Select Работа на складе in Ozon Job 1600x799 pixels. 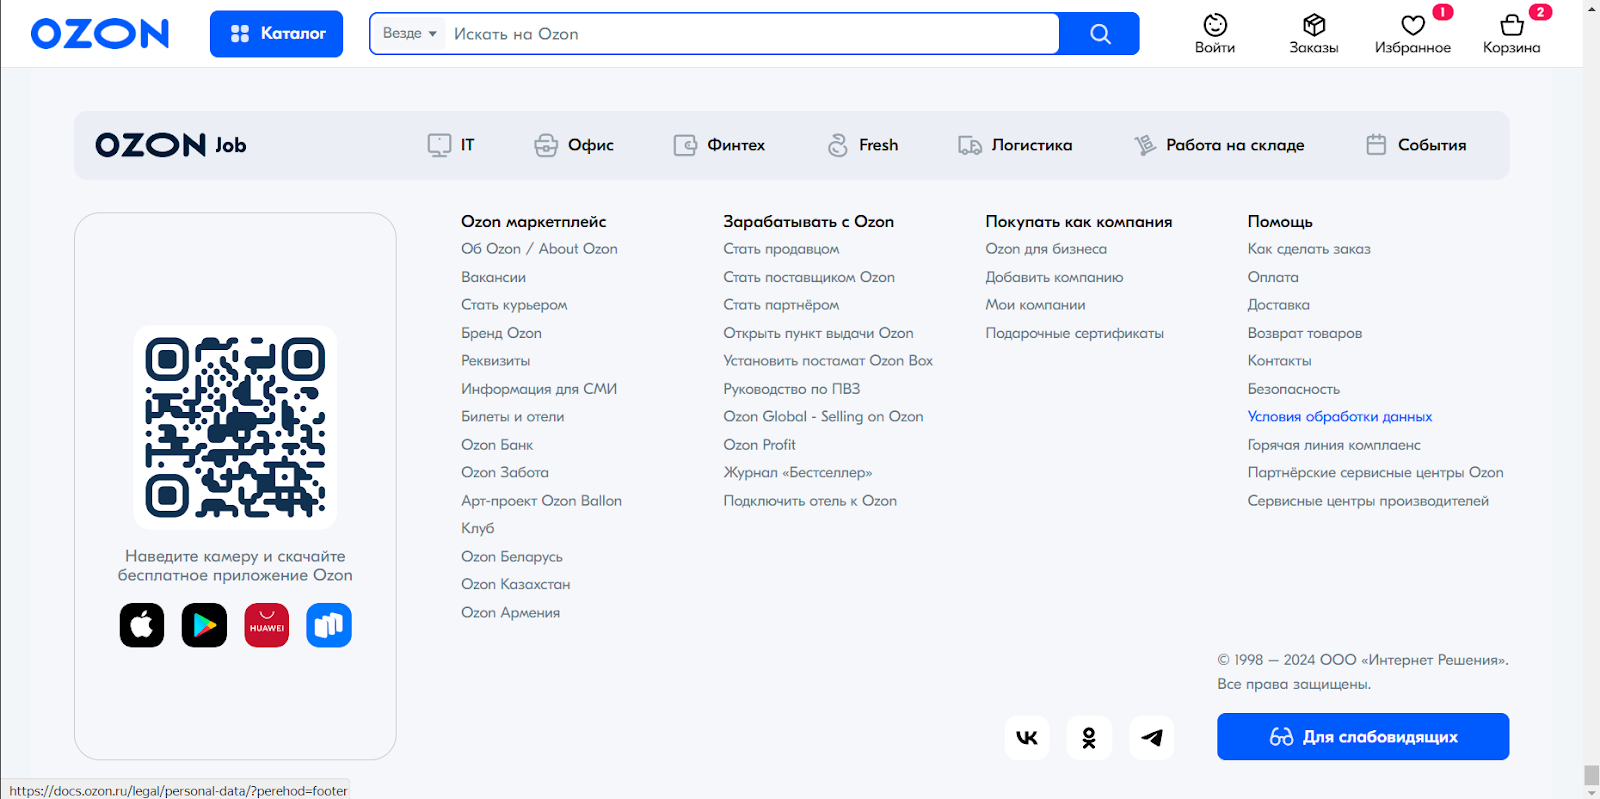coord(1219,145)
